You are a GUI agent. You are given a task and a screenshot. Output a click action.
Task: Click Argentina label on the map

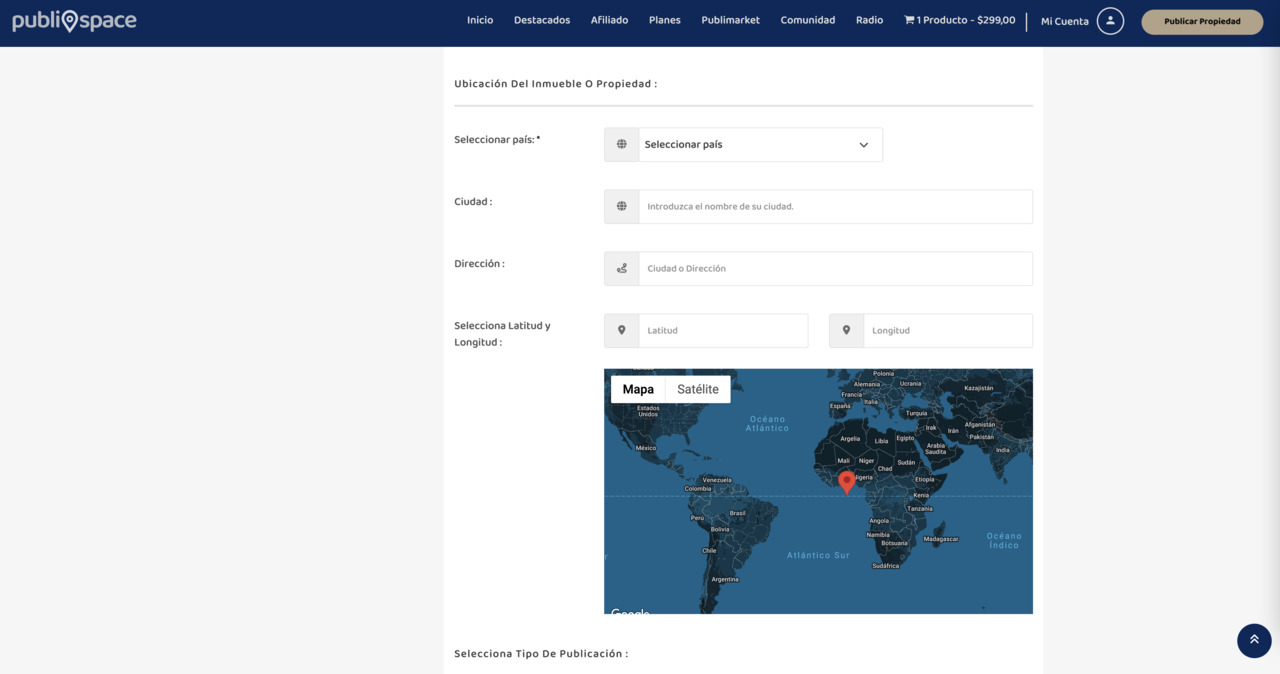point(725,579)
